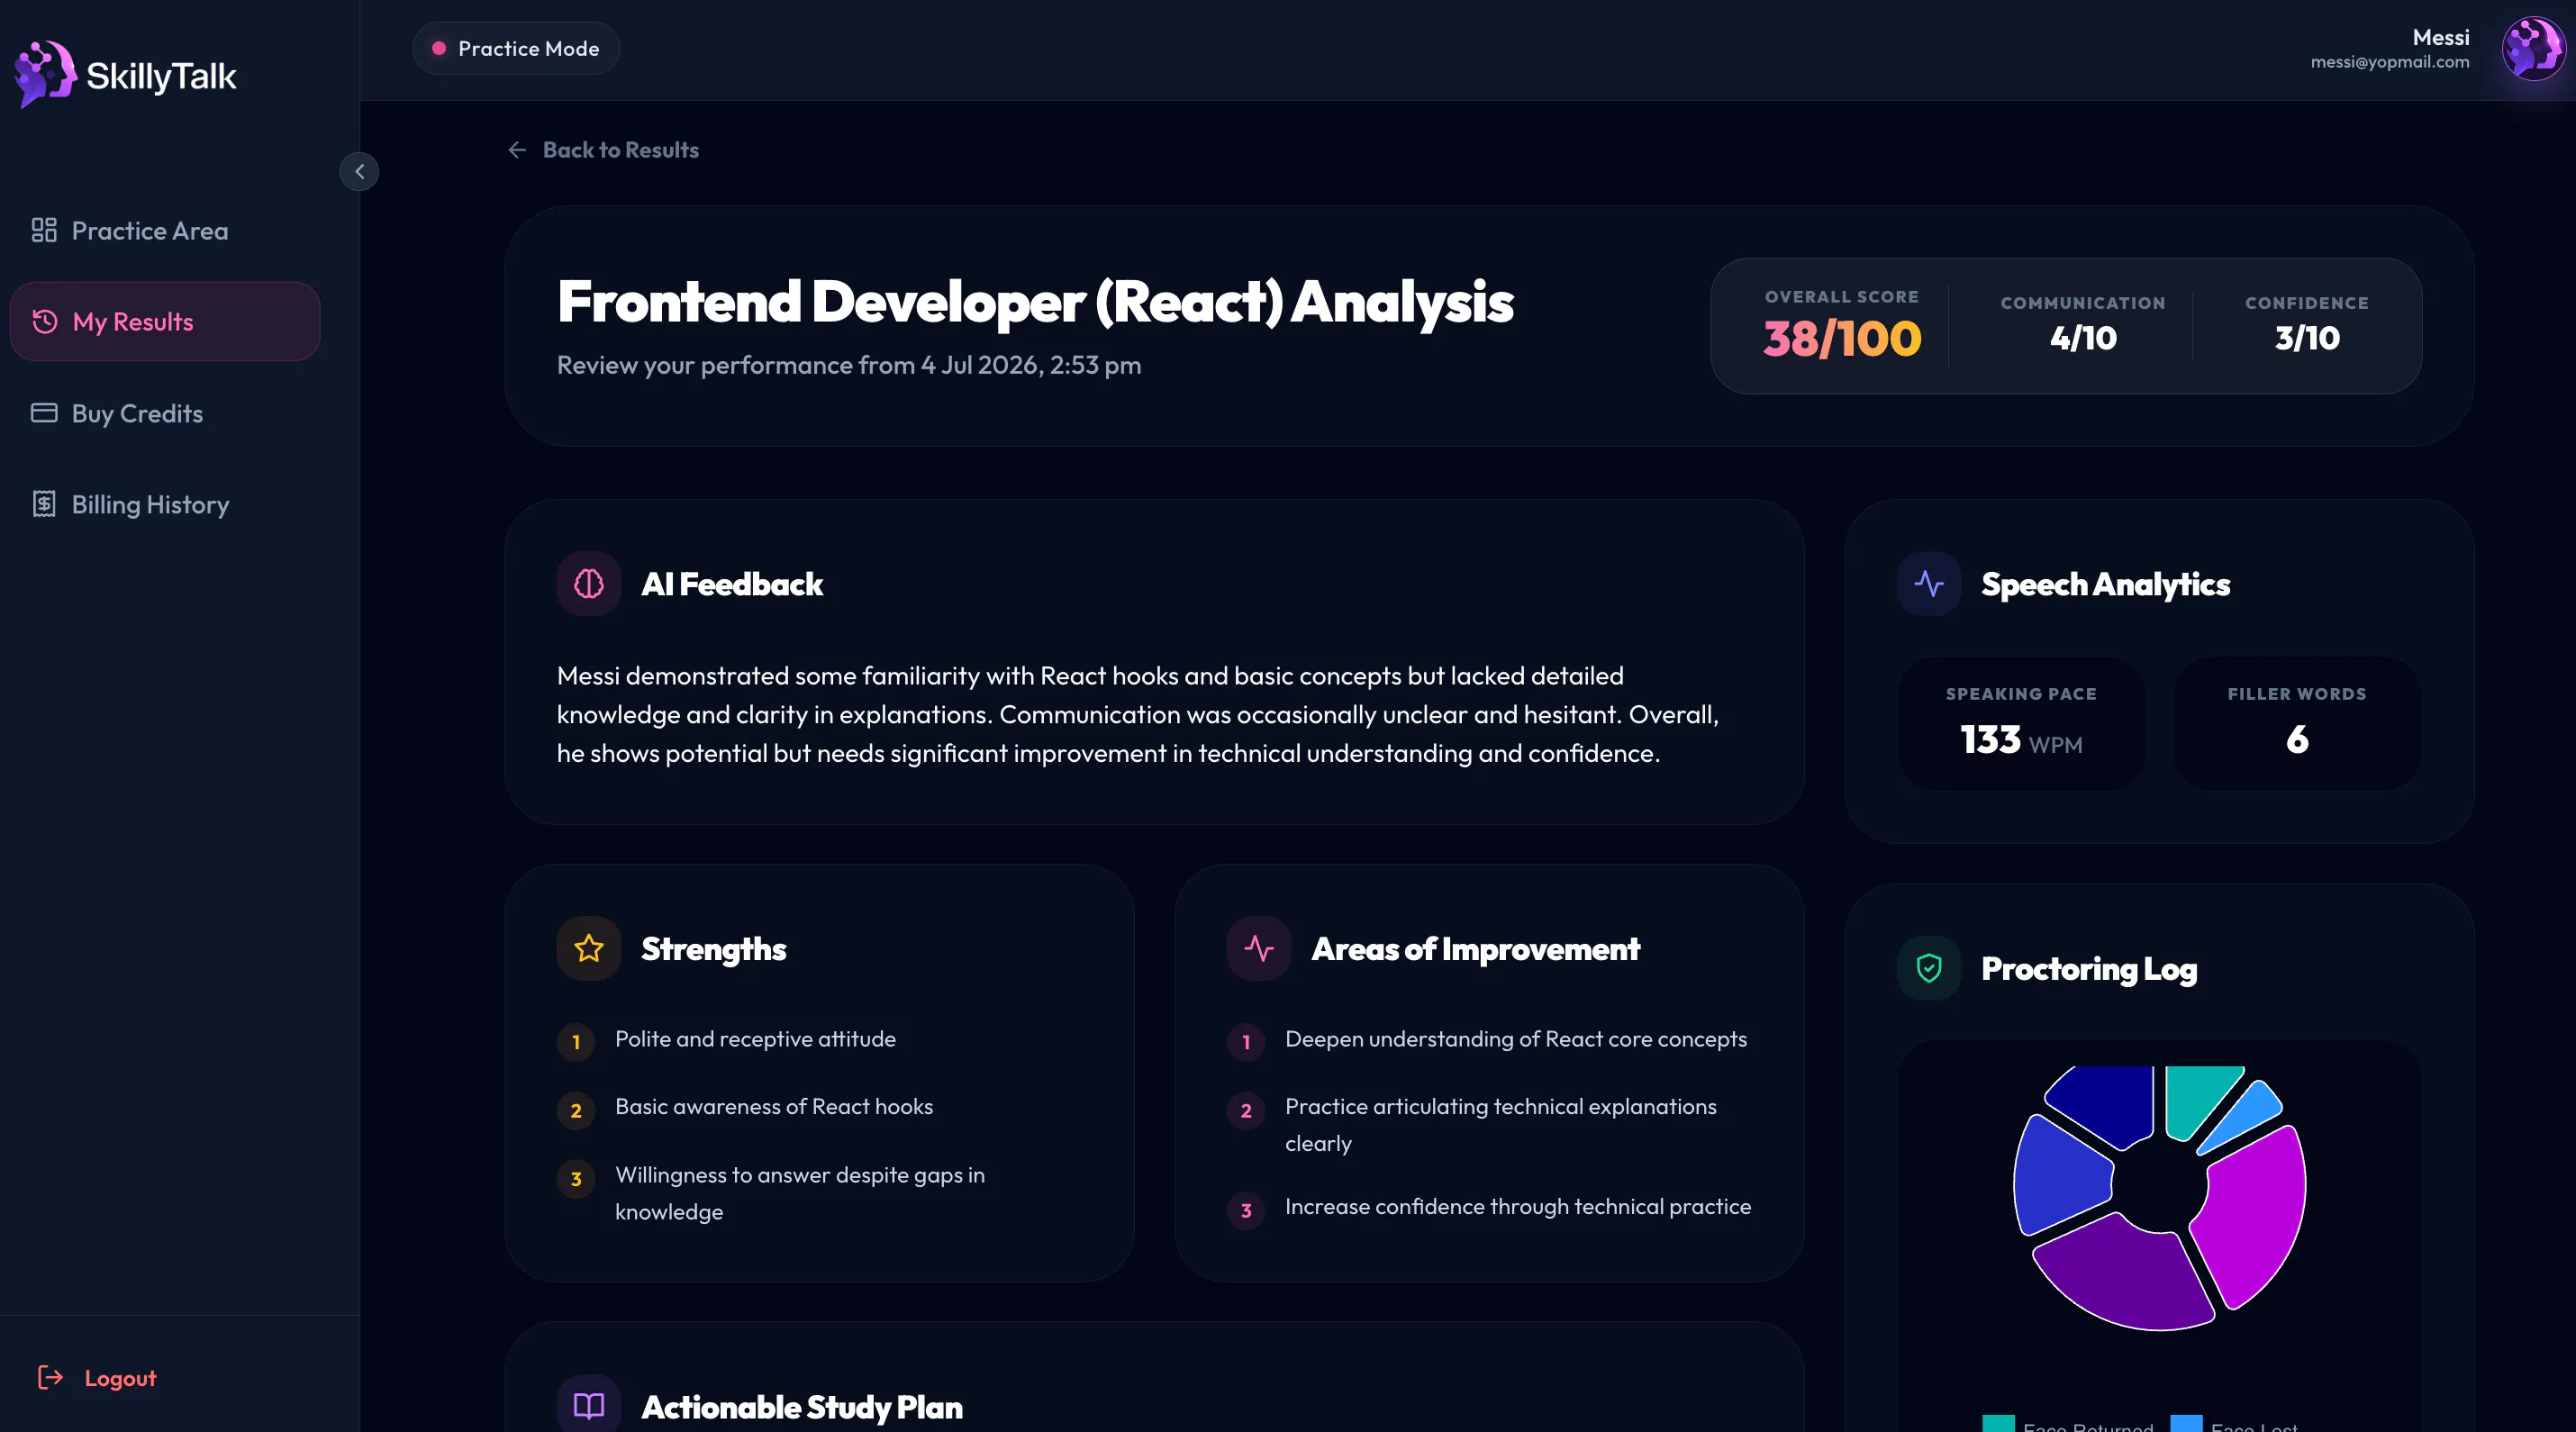The height and width of the screenshot is (1432, 2576).
Task: Click the Confidence 3/10 score
Action: [2307, 338]
